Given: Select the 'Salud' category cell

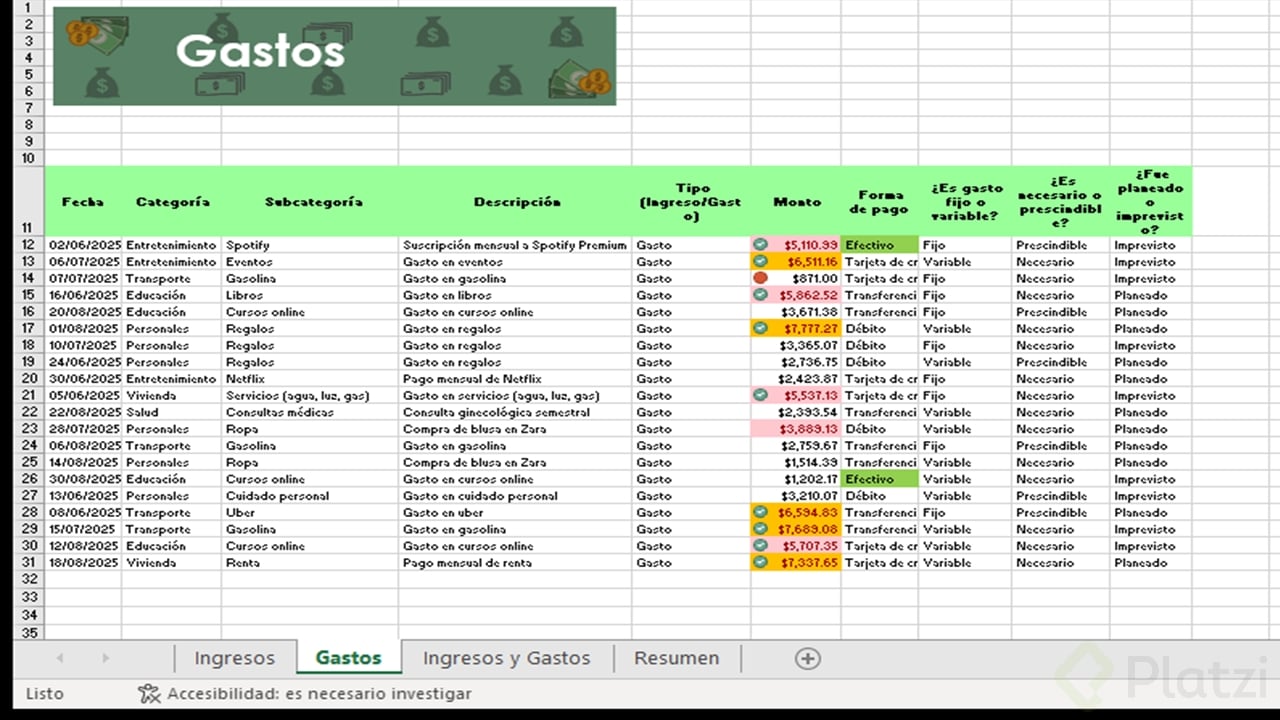Looking at the screenshot, I should click(172, 412).
